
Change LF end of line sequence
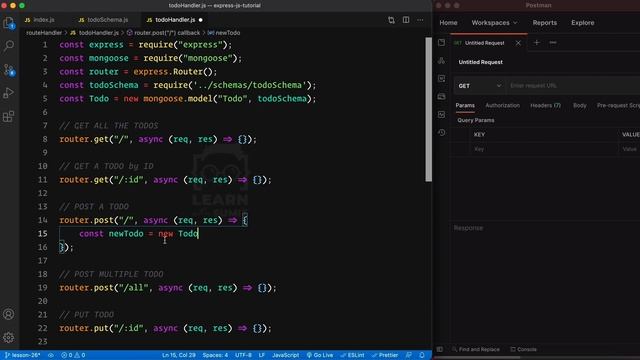point(262,355)
